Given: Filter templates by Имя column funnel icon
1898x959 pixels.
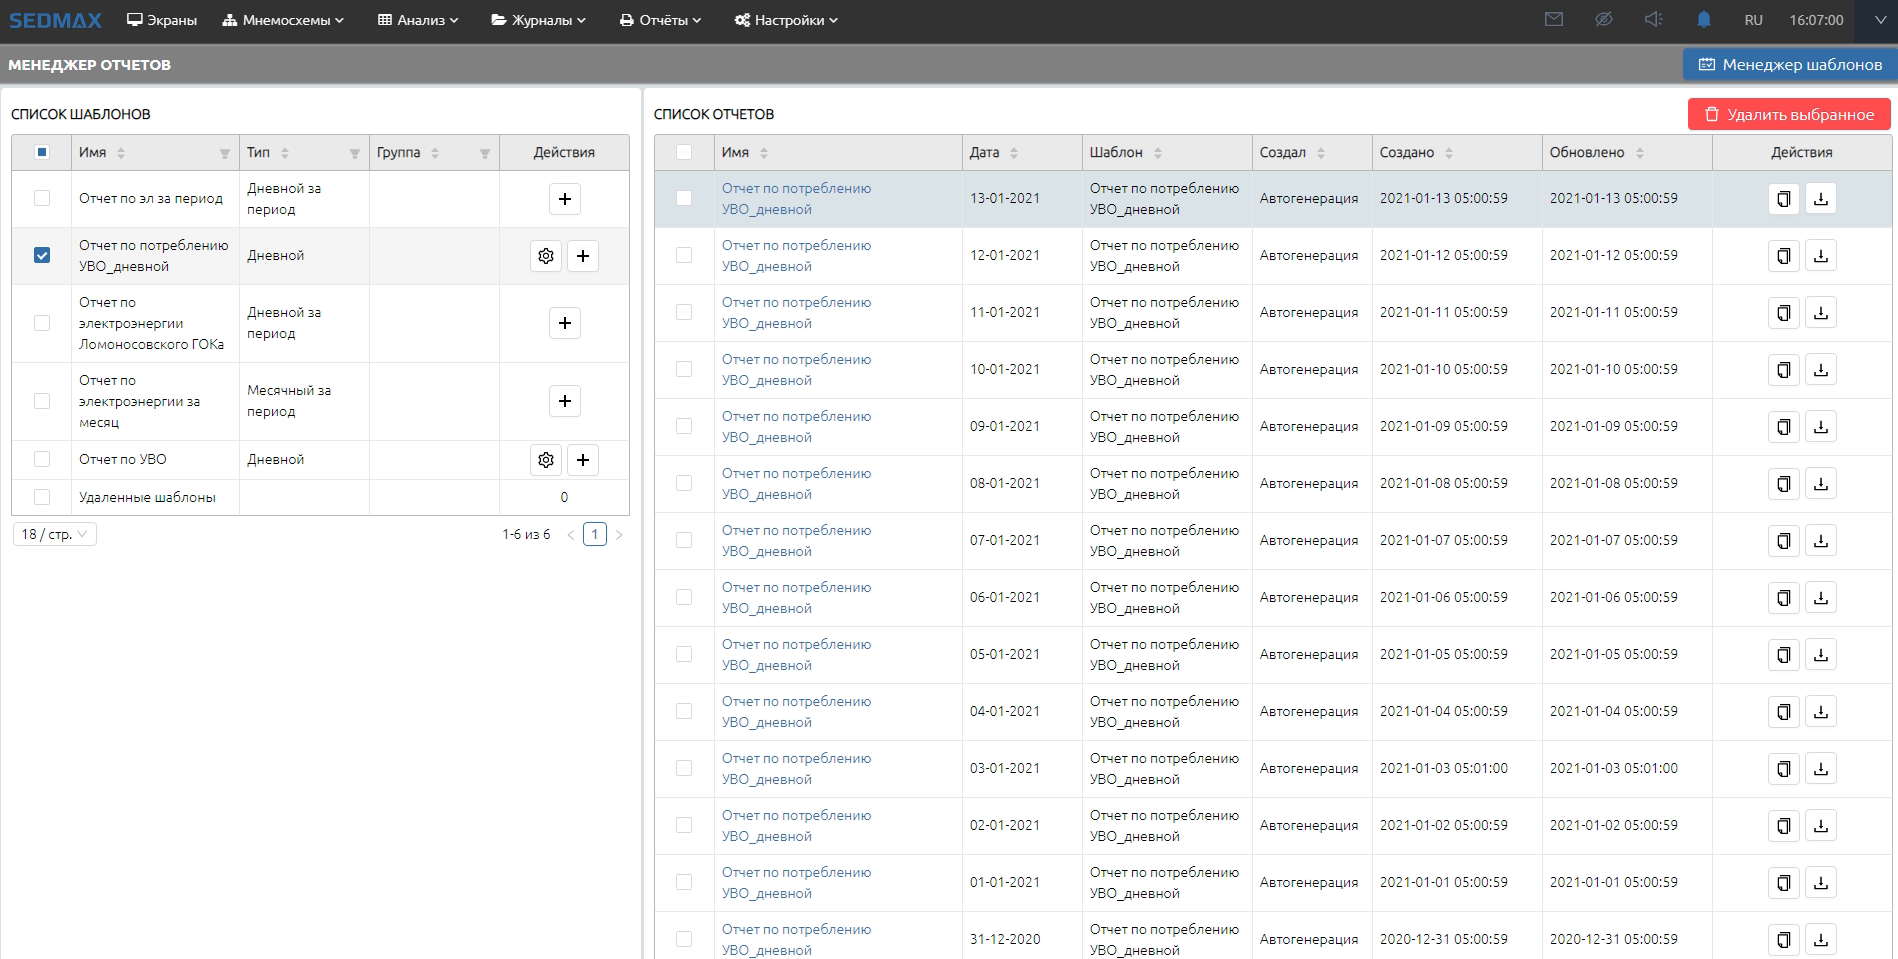Looking at the screenshot, I should 225,154.
